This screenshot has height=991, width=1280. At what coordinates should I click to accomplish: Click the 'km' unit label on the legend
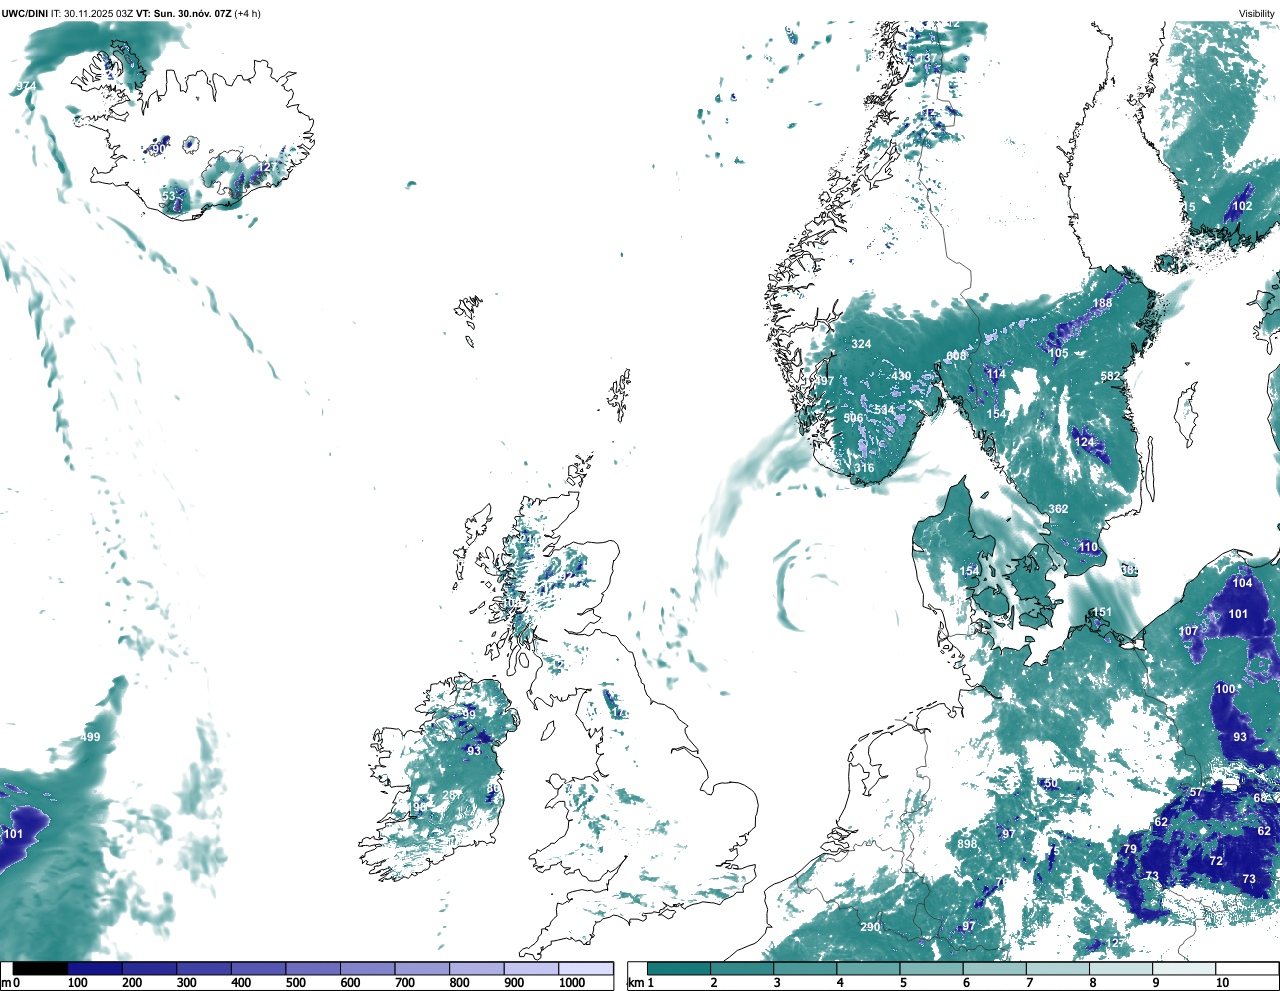tap(636, 983)
